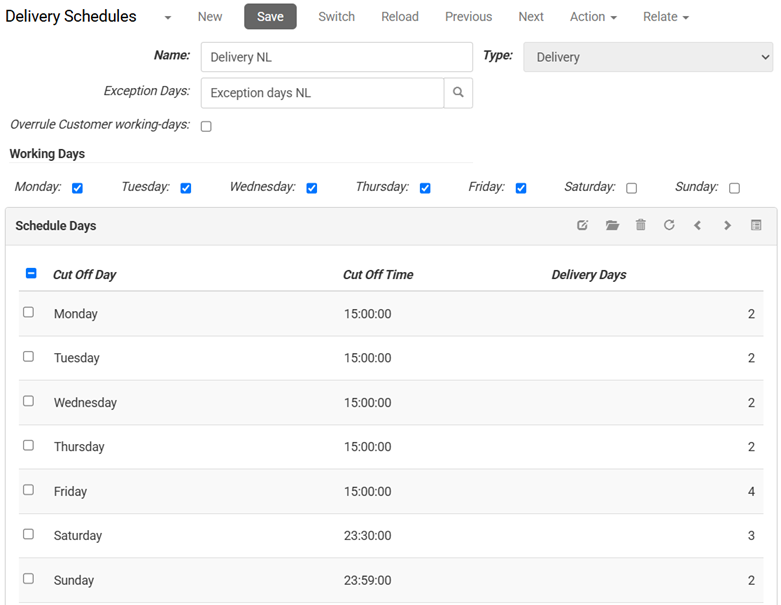Select the Friday schedule row checkbox
The height and width of the screenshot is (605, 781).
coord(28,490)
